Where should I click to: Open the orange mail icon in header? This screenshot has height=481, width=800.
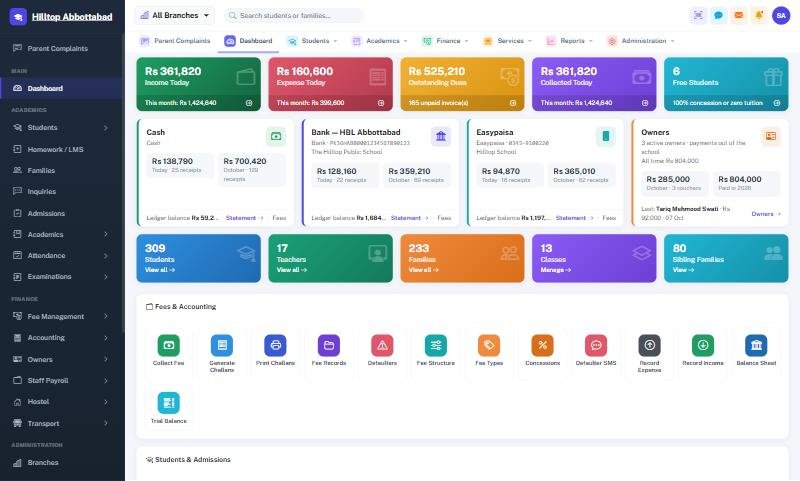coord(739,15)
